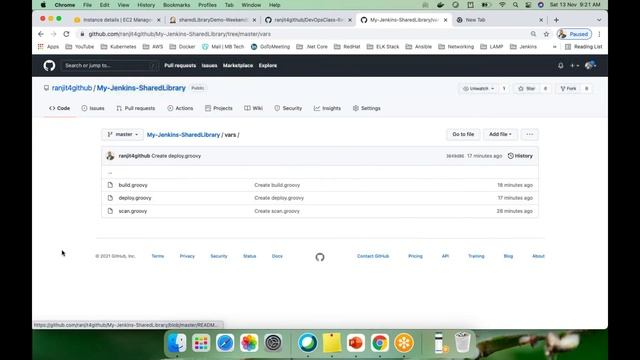The width and height of the screenshot is (640, 360).
Task: Open the Bookmarks menu in menu bar
Action: point(176,5)
